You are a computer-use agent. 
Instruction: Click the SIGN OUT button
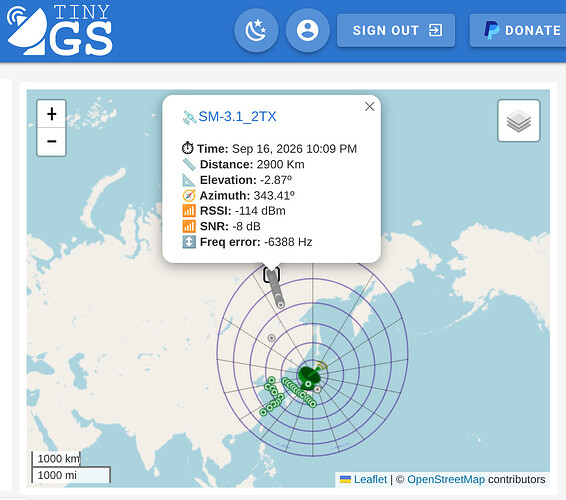click(396, 30)
